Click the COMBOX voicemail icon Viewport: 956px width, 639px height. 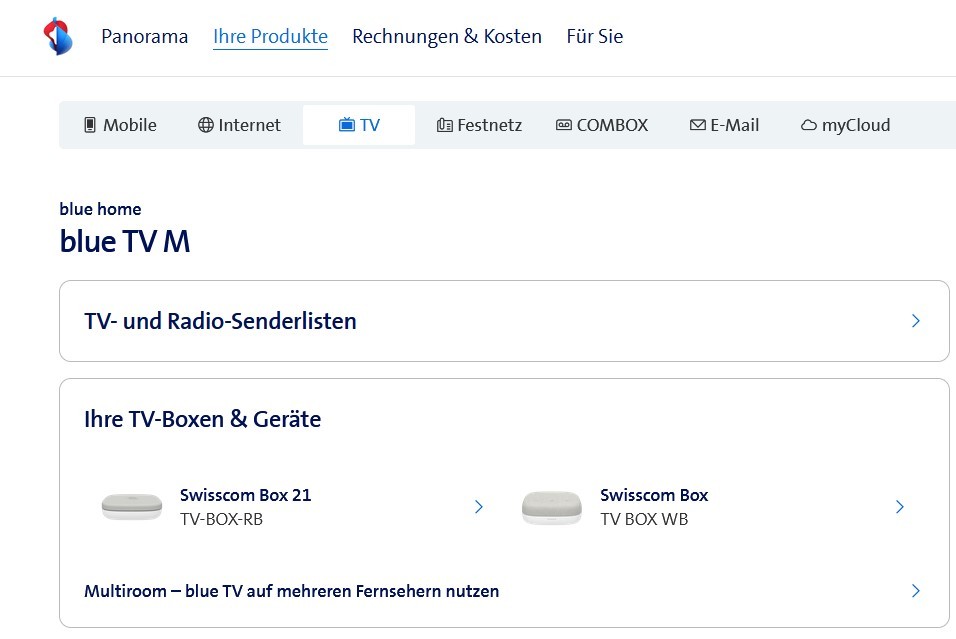pos(564,125)
